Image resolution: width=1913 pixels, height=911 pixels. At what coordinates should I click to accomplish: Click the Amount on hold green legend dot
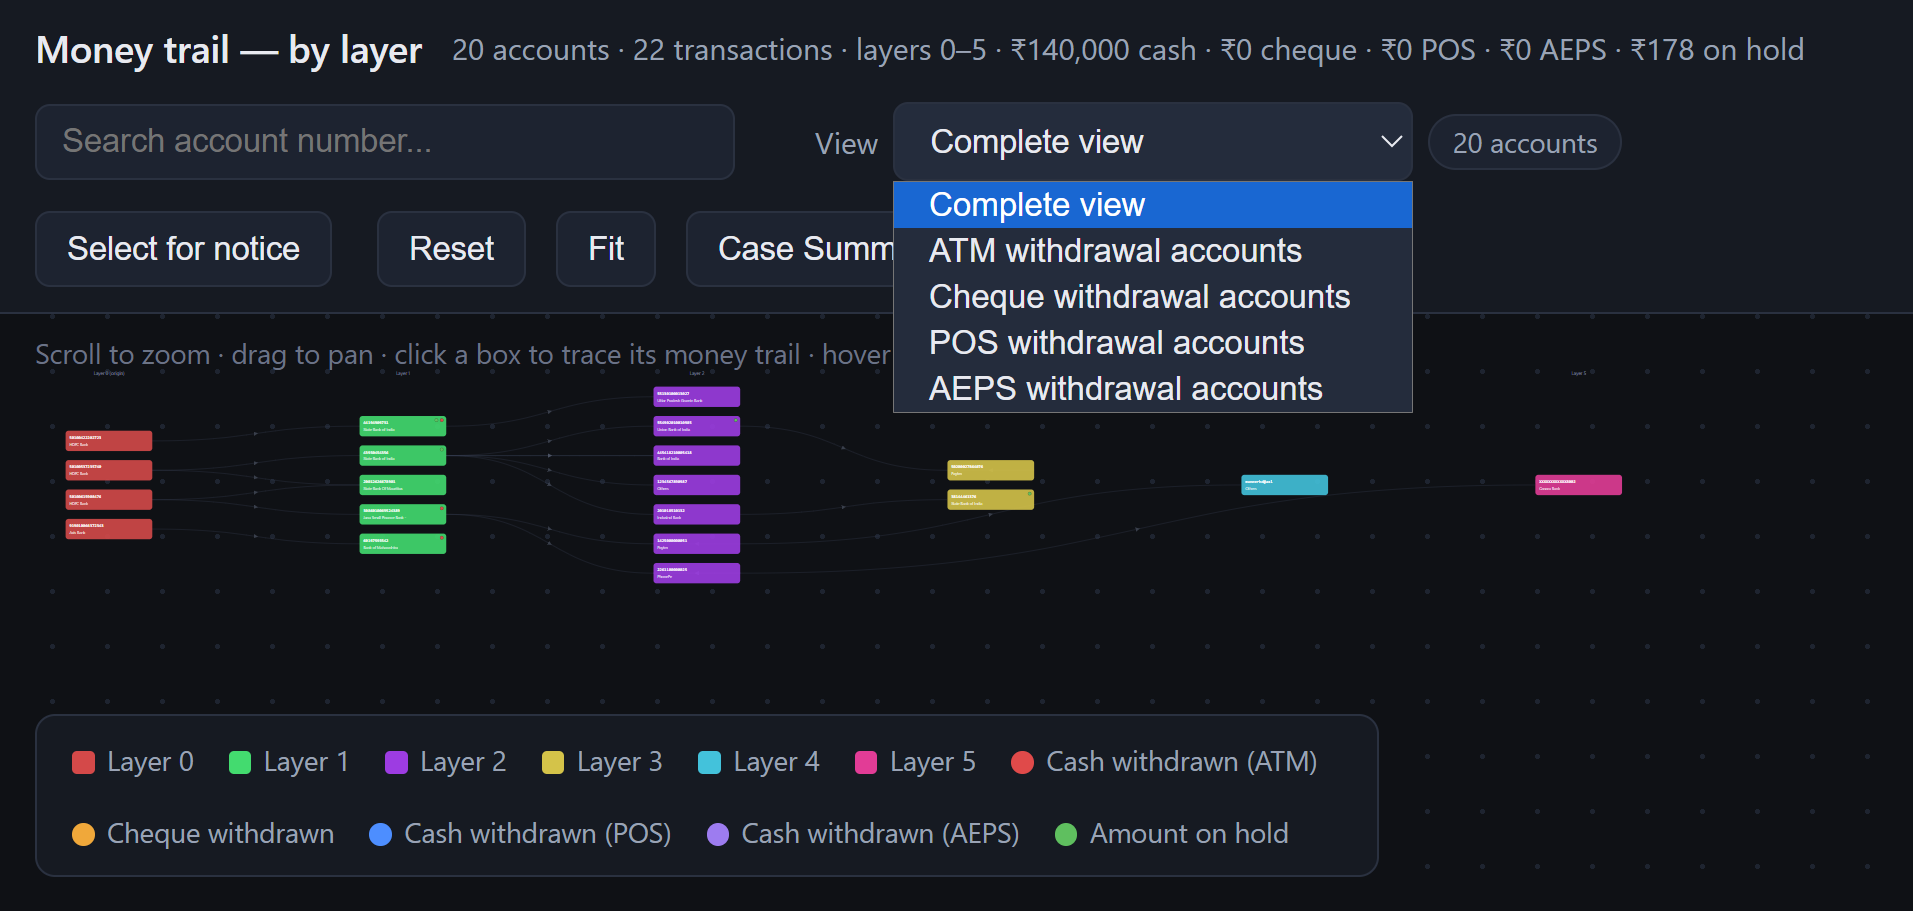coord(1066,834)
